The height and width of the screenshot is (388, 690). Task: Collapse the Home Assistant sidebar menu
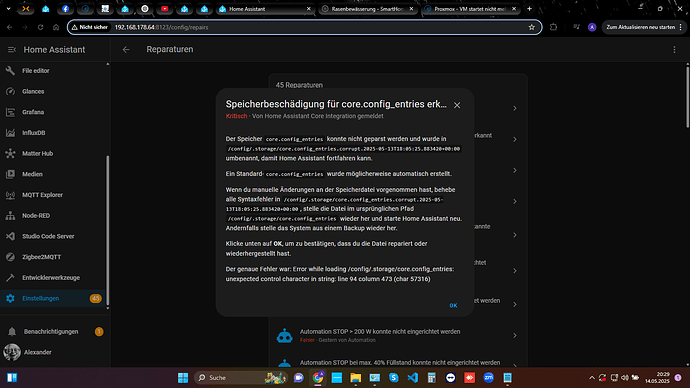click(12, 50)
